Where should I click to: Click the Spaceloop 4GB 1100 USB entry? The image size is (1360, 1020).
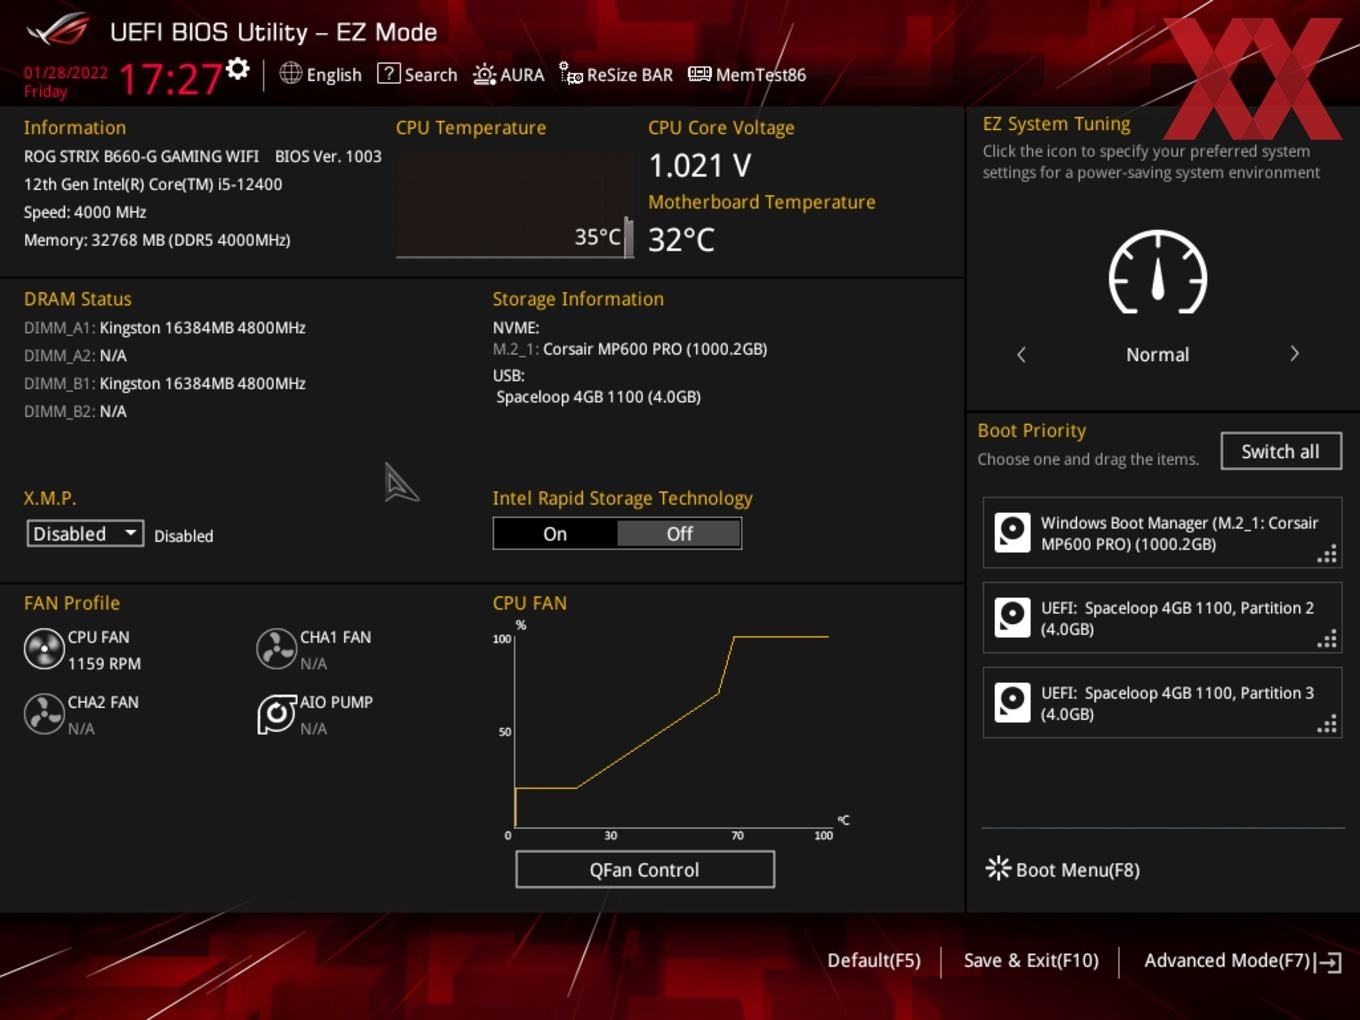599,397
